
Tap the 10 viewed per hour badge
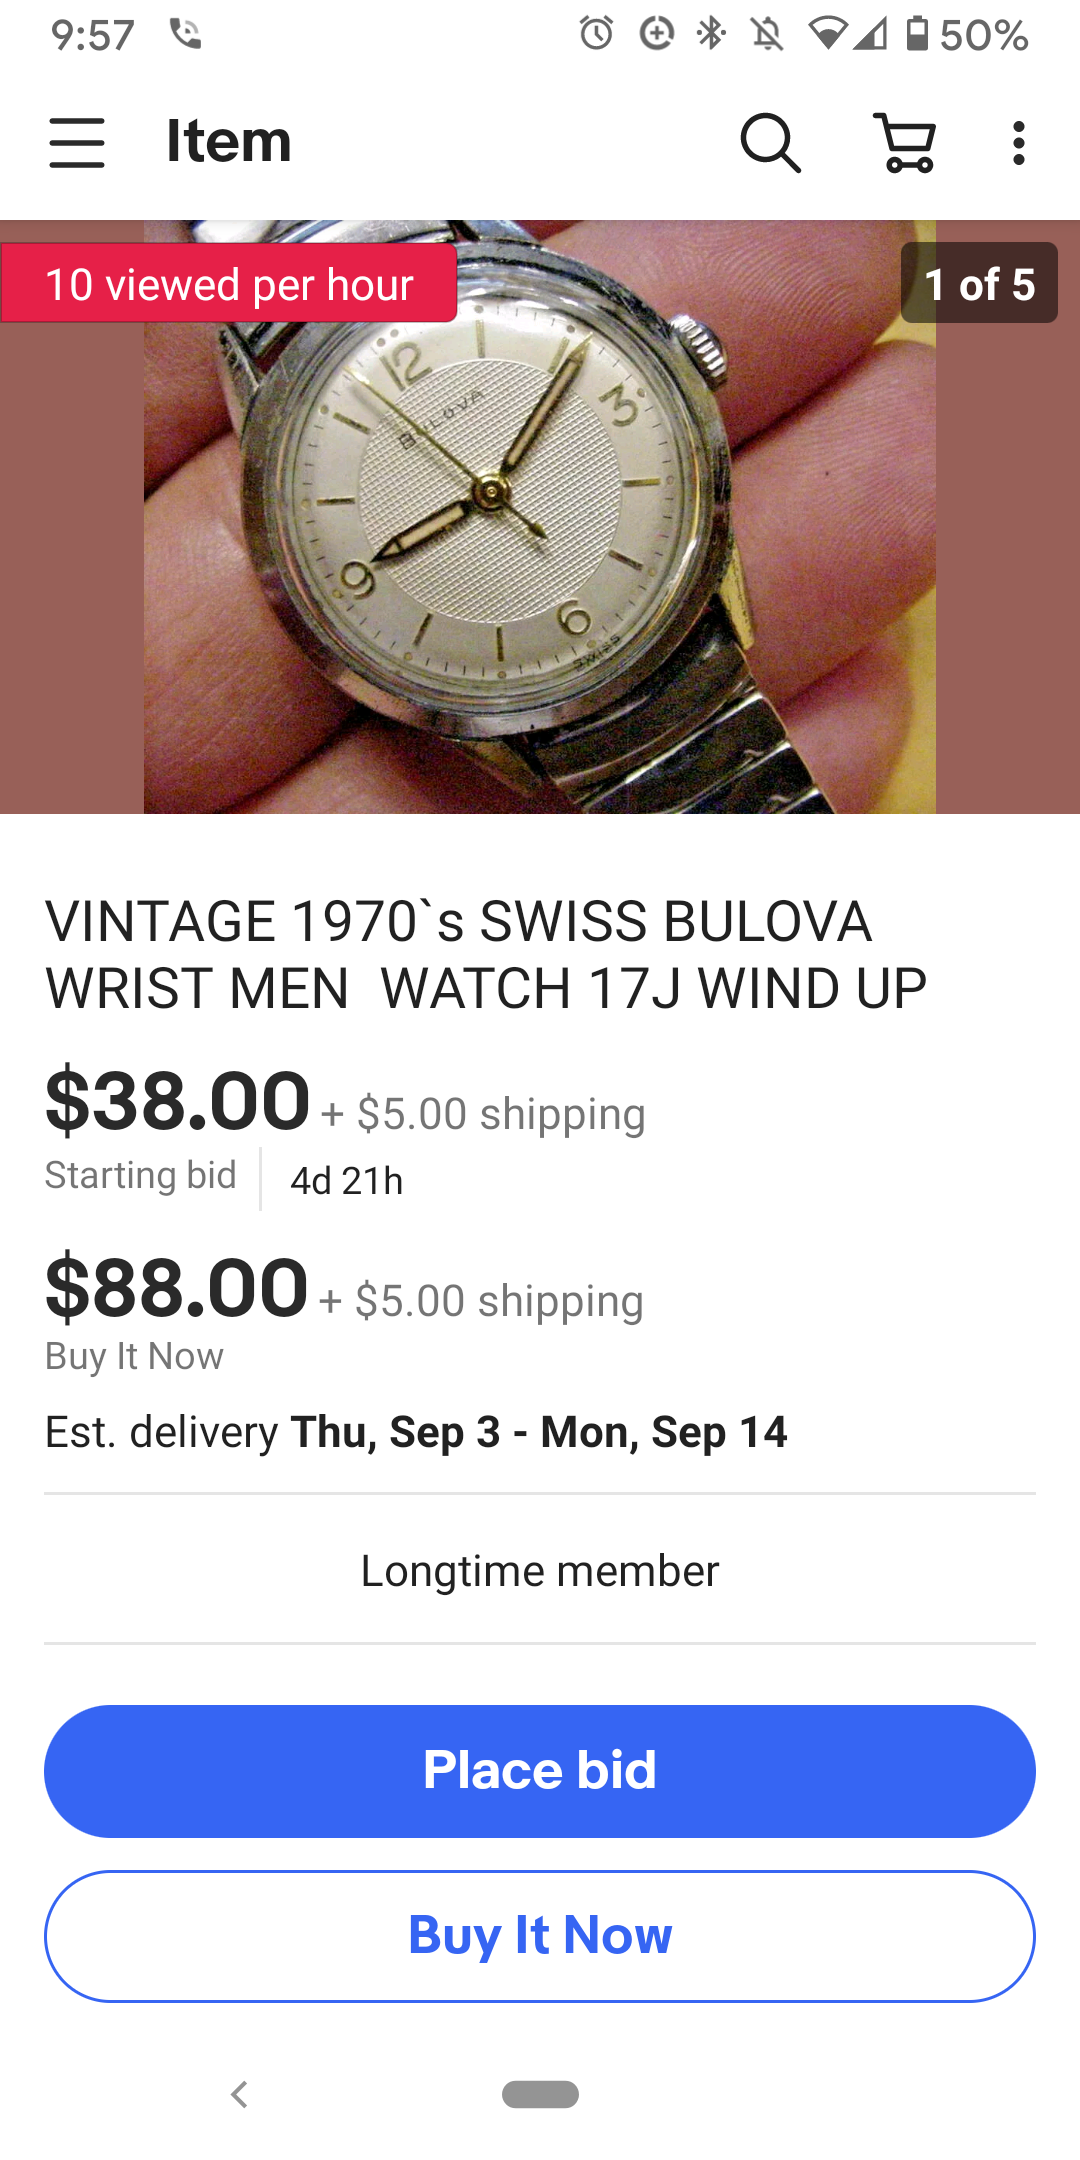click(229, 284)
